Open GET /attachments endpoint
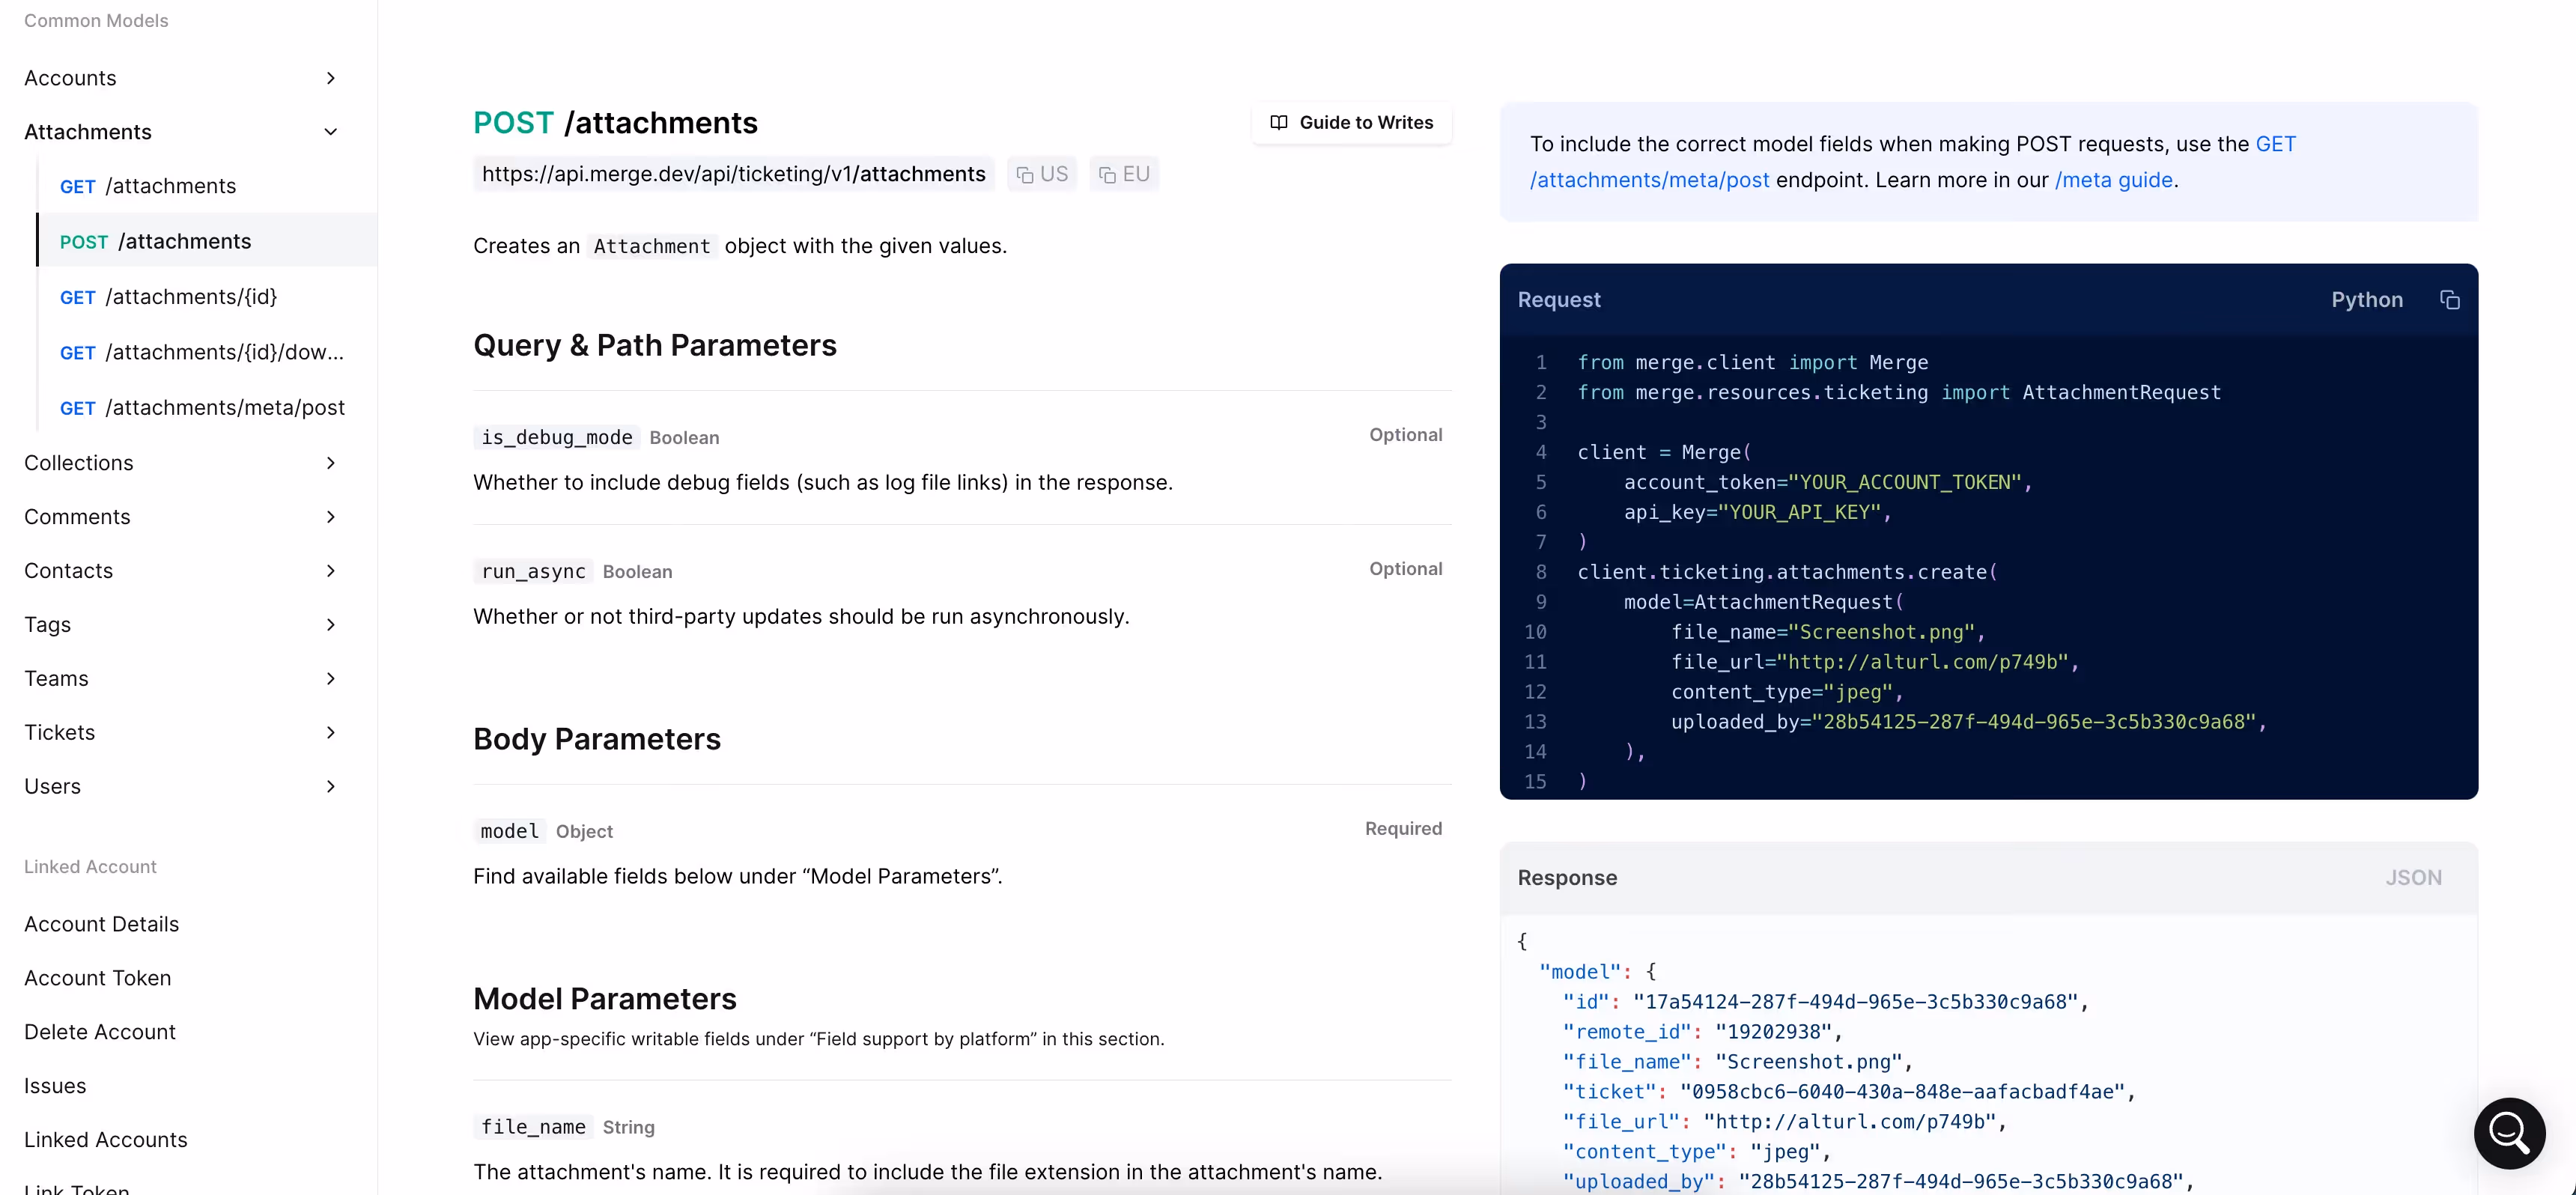Image resolution: width=2576 pixels, height=1195 pixels. pos(148,186)
